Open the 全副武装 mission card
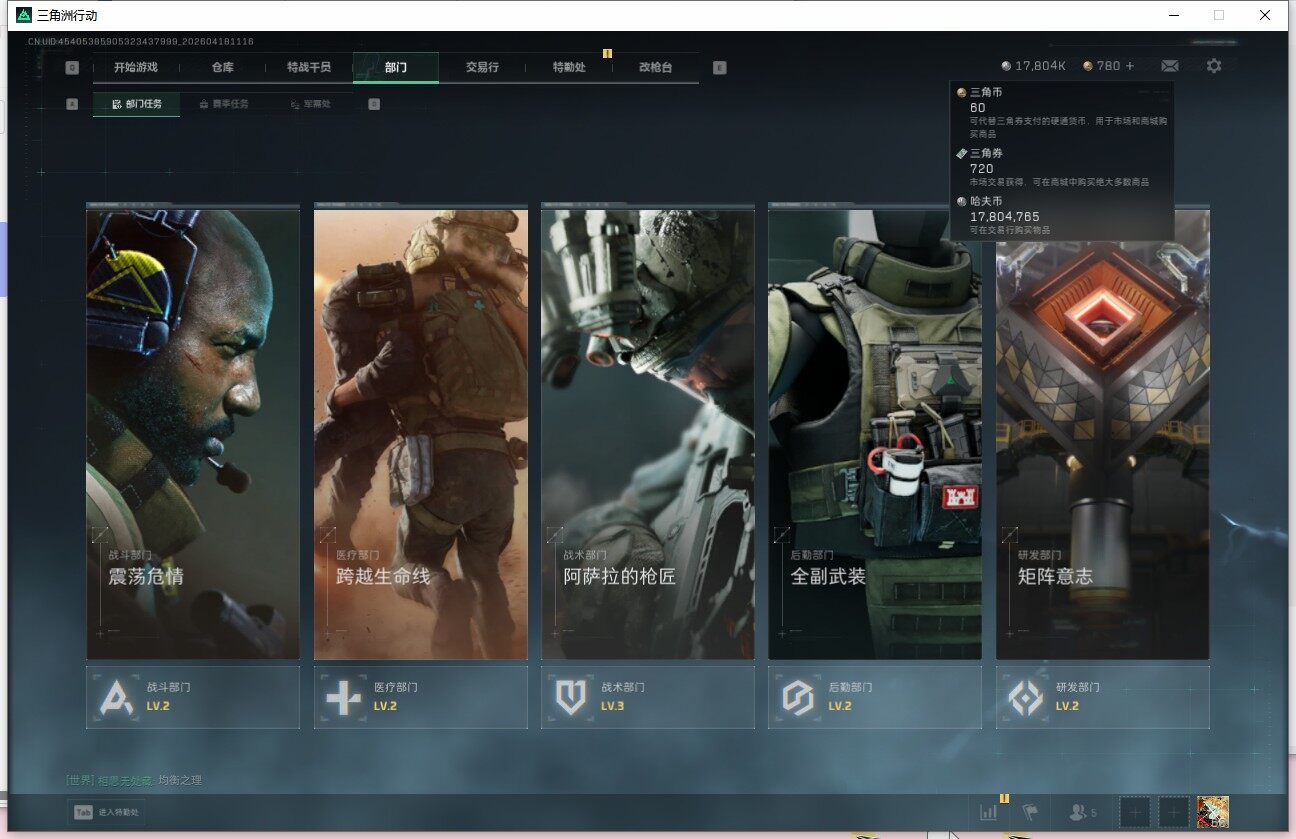Image resolution: width=1296 pixels, height=839 pixels. (875, 432)
